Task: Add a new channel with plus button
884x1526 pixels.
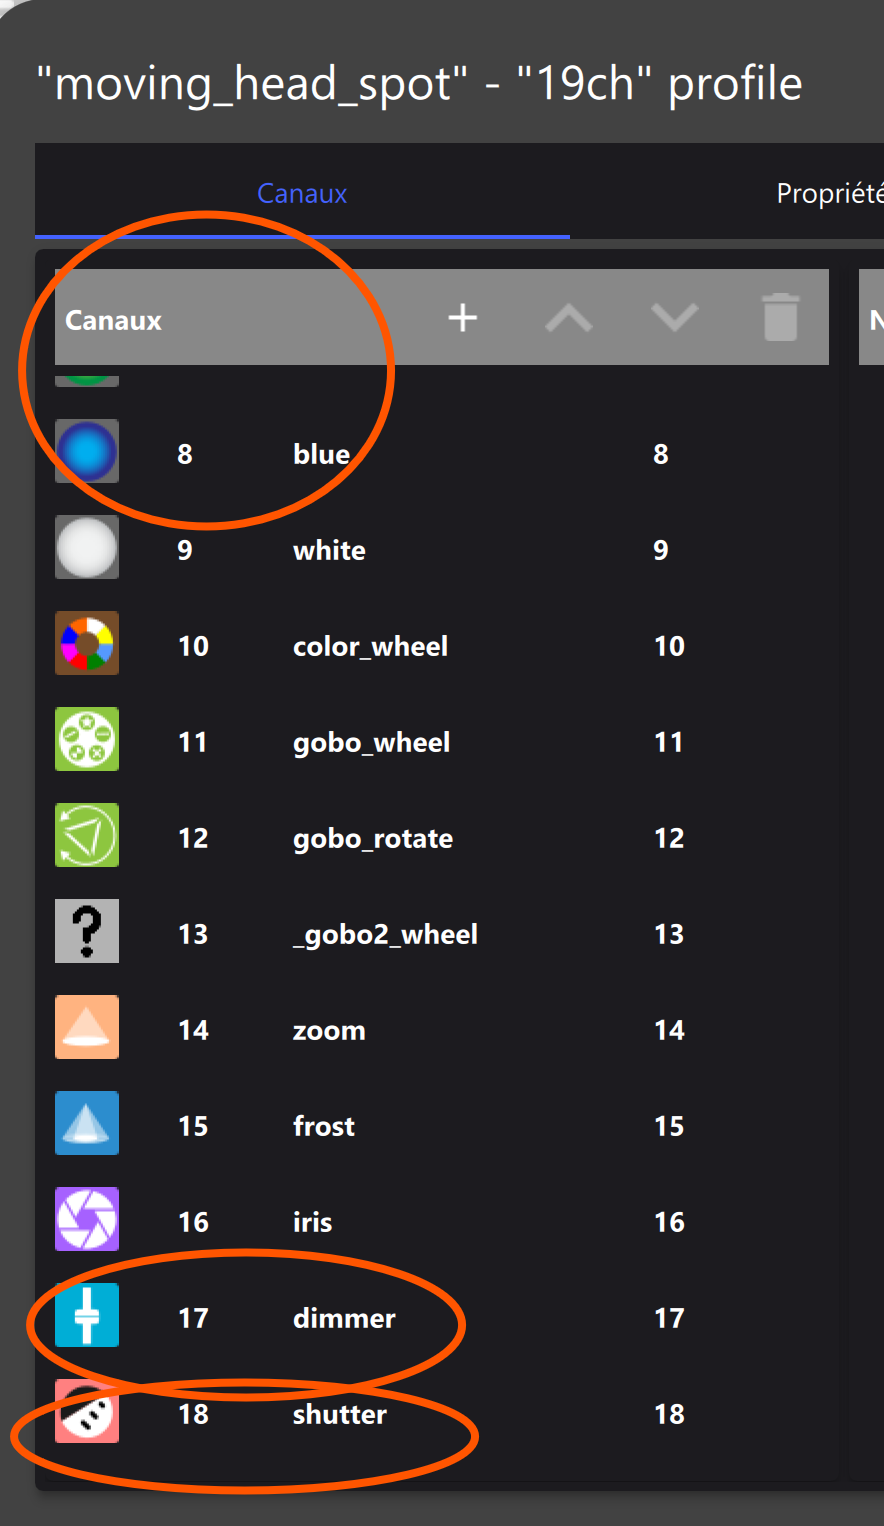Action: click(x=462, y=318)
